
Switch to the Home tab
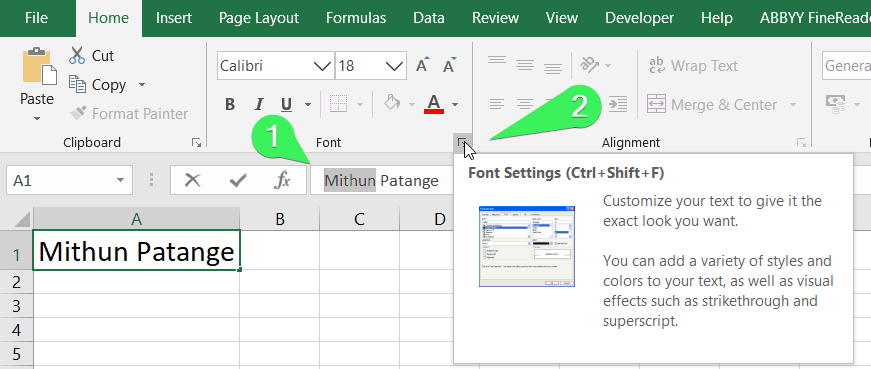click(108, 18)
